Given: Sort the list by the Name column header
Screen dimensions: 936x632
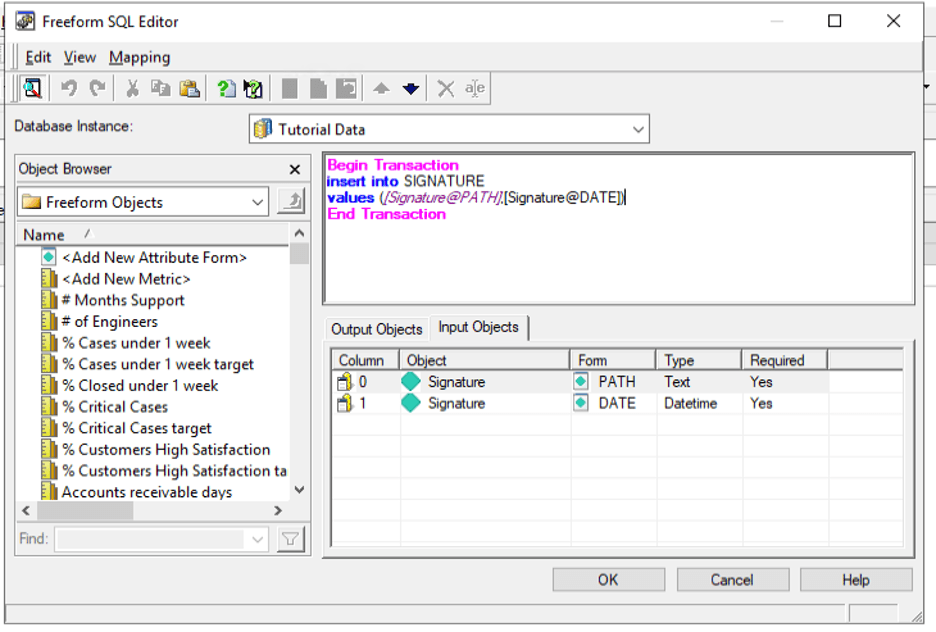Looking at the screenshot, I should 44,235.
